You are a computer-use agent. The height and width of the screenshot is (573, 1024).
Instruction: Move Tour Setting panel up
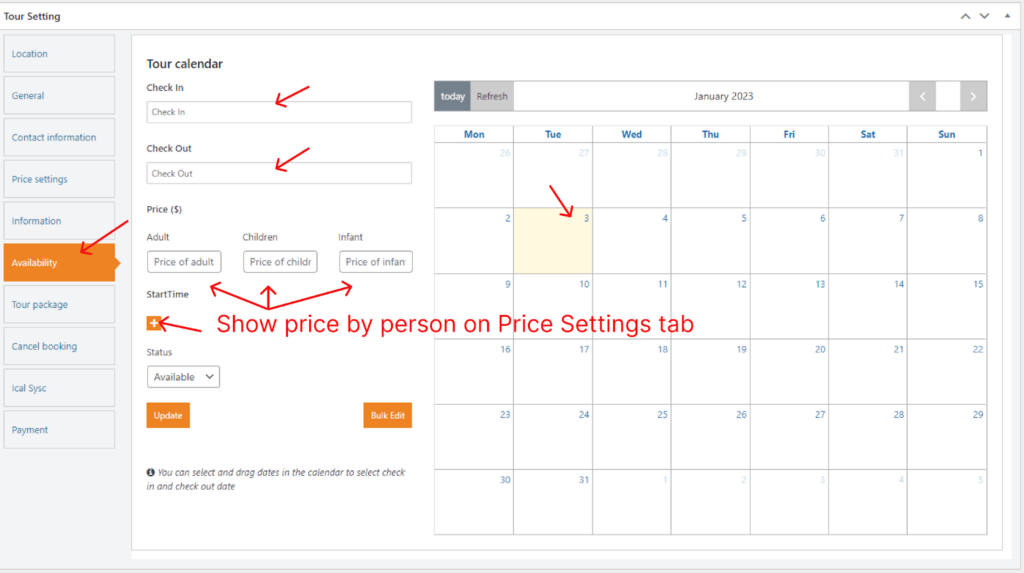965,16
